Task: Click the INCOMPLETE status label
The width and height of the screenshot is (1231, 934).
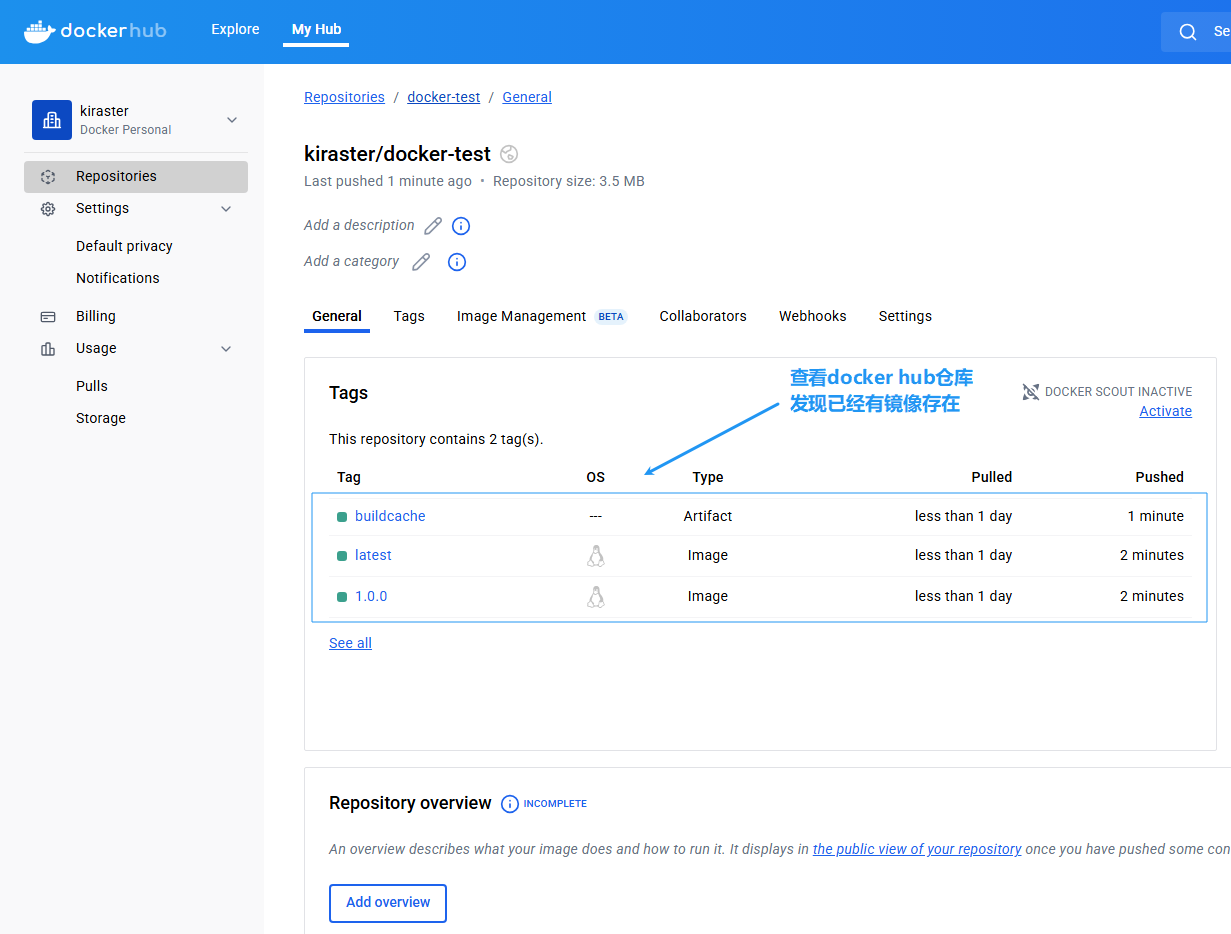Action: point(555,804)
